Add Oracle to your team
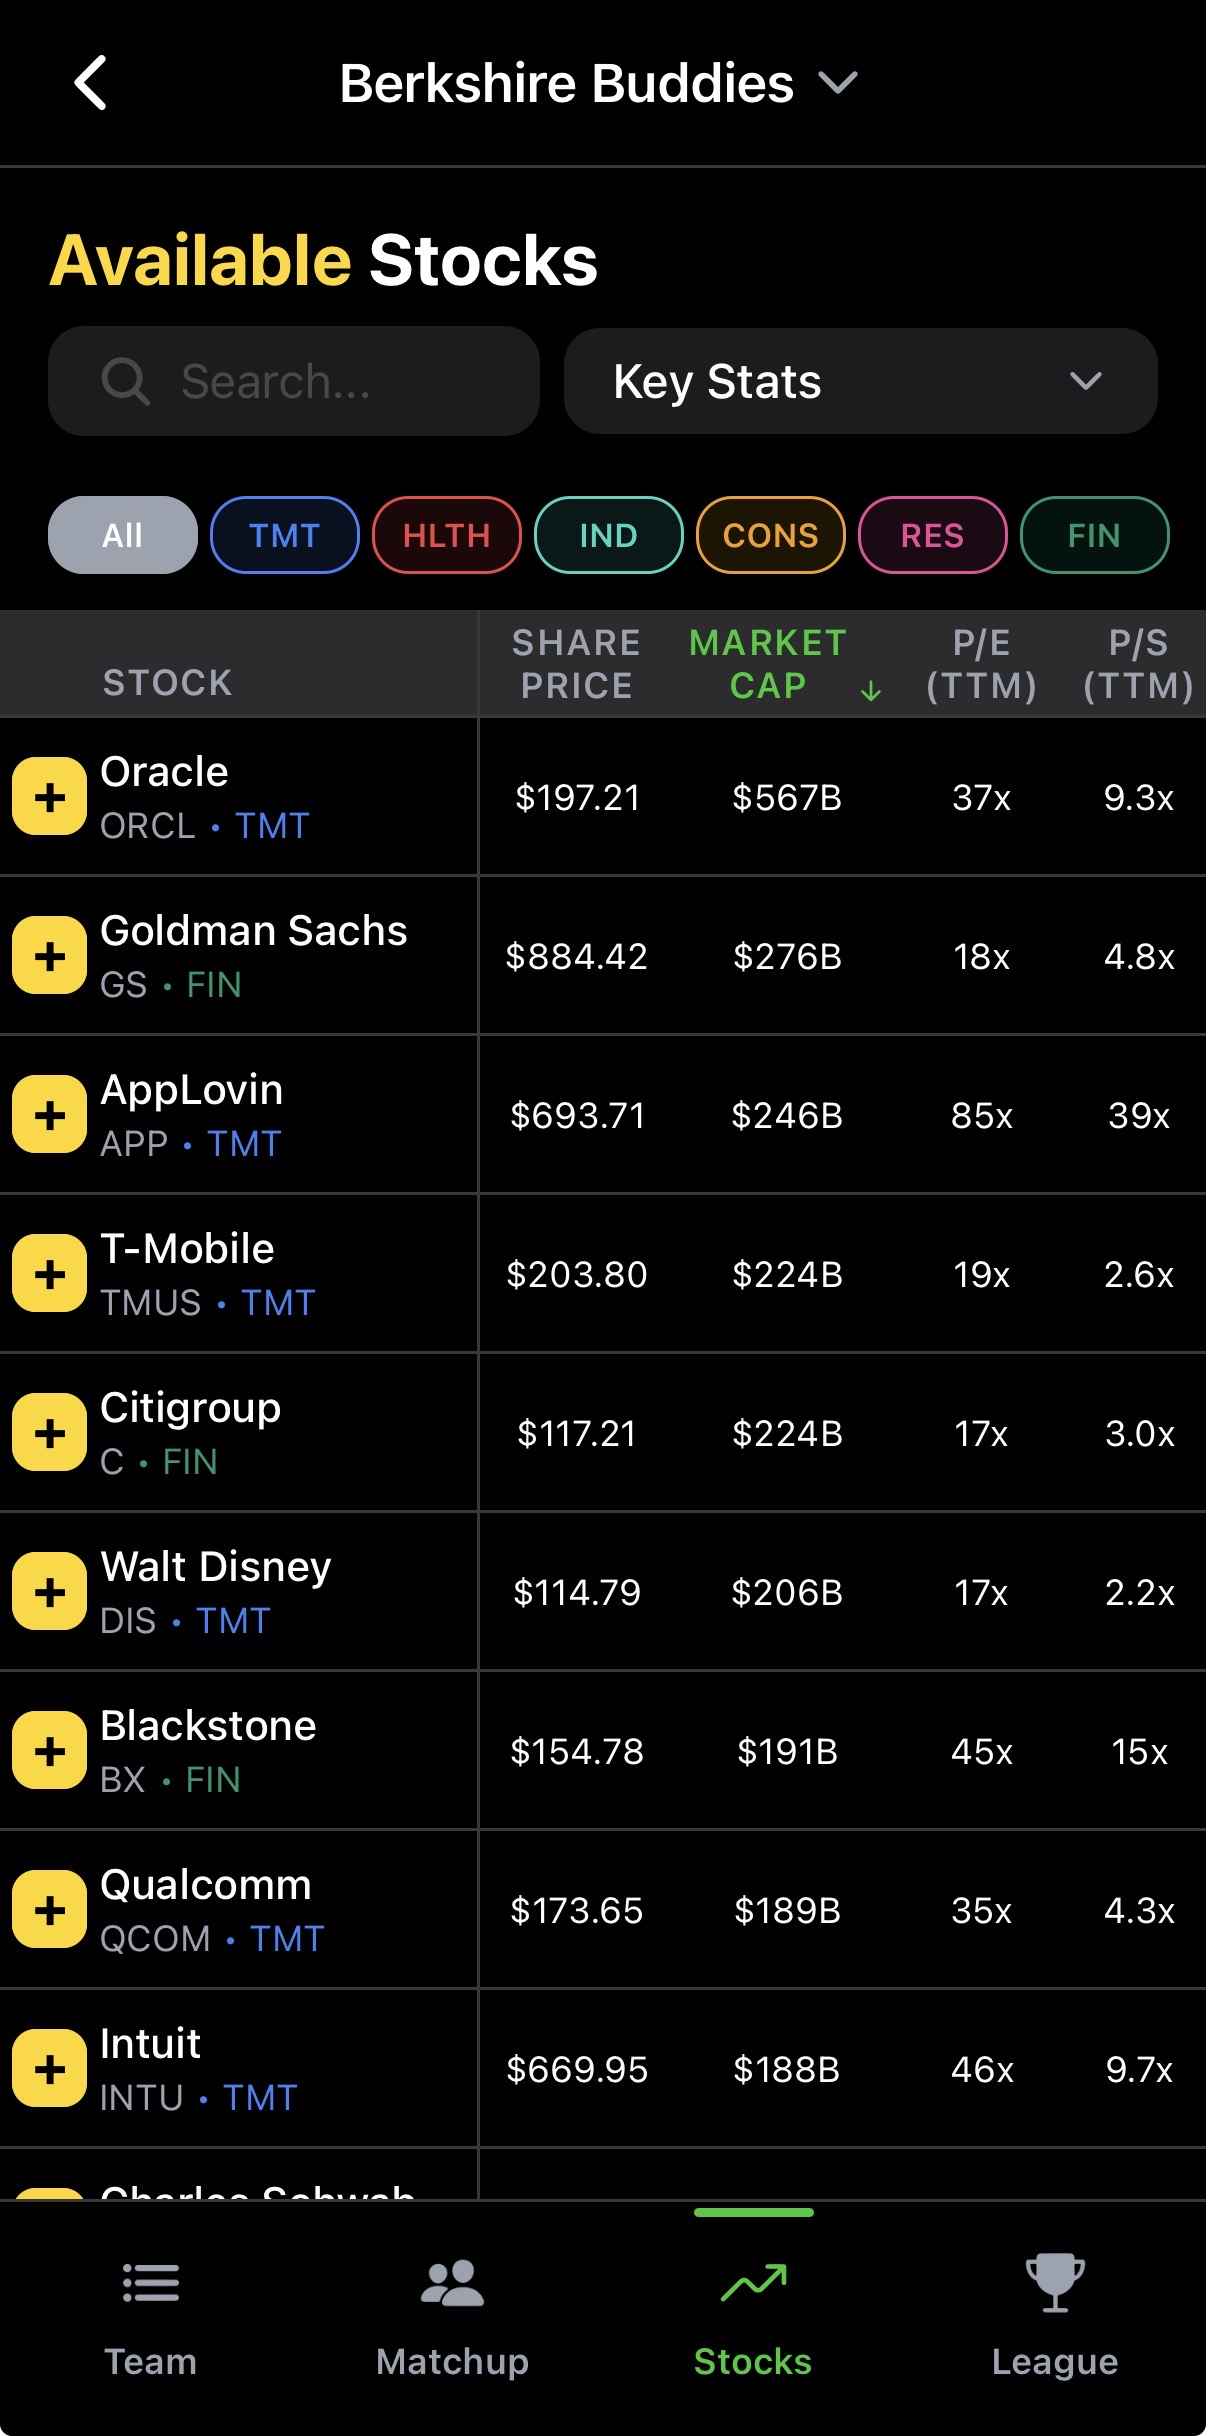 (48, 797)
